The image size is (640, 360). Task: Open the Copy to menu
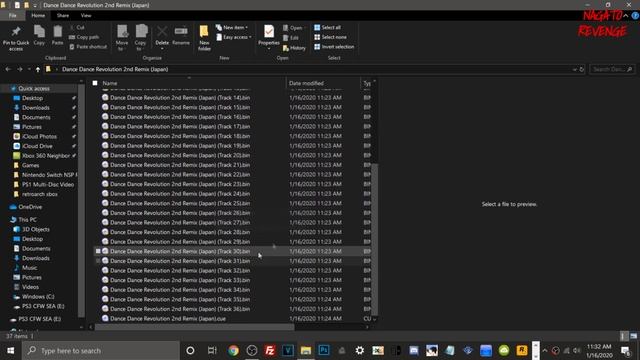[x=140, y=38]
